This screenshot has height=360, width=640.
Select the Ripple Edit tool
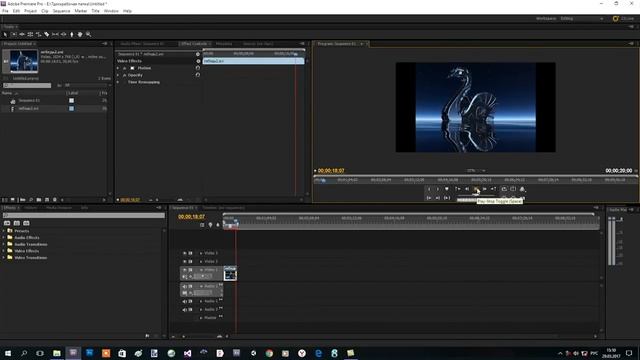pos(22,35)
